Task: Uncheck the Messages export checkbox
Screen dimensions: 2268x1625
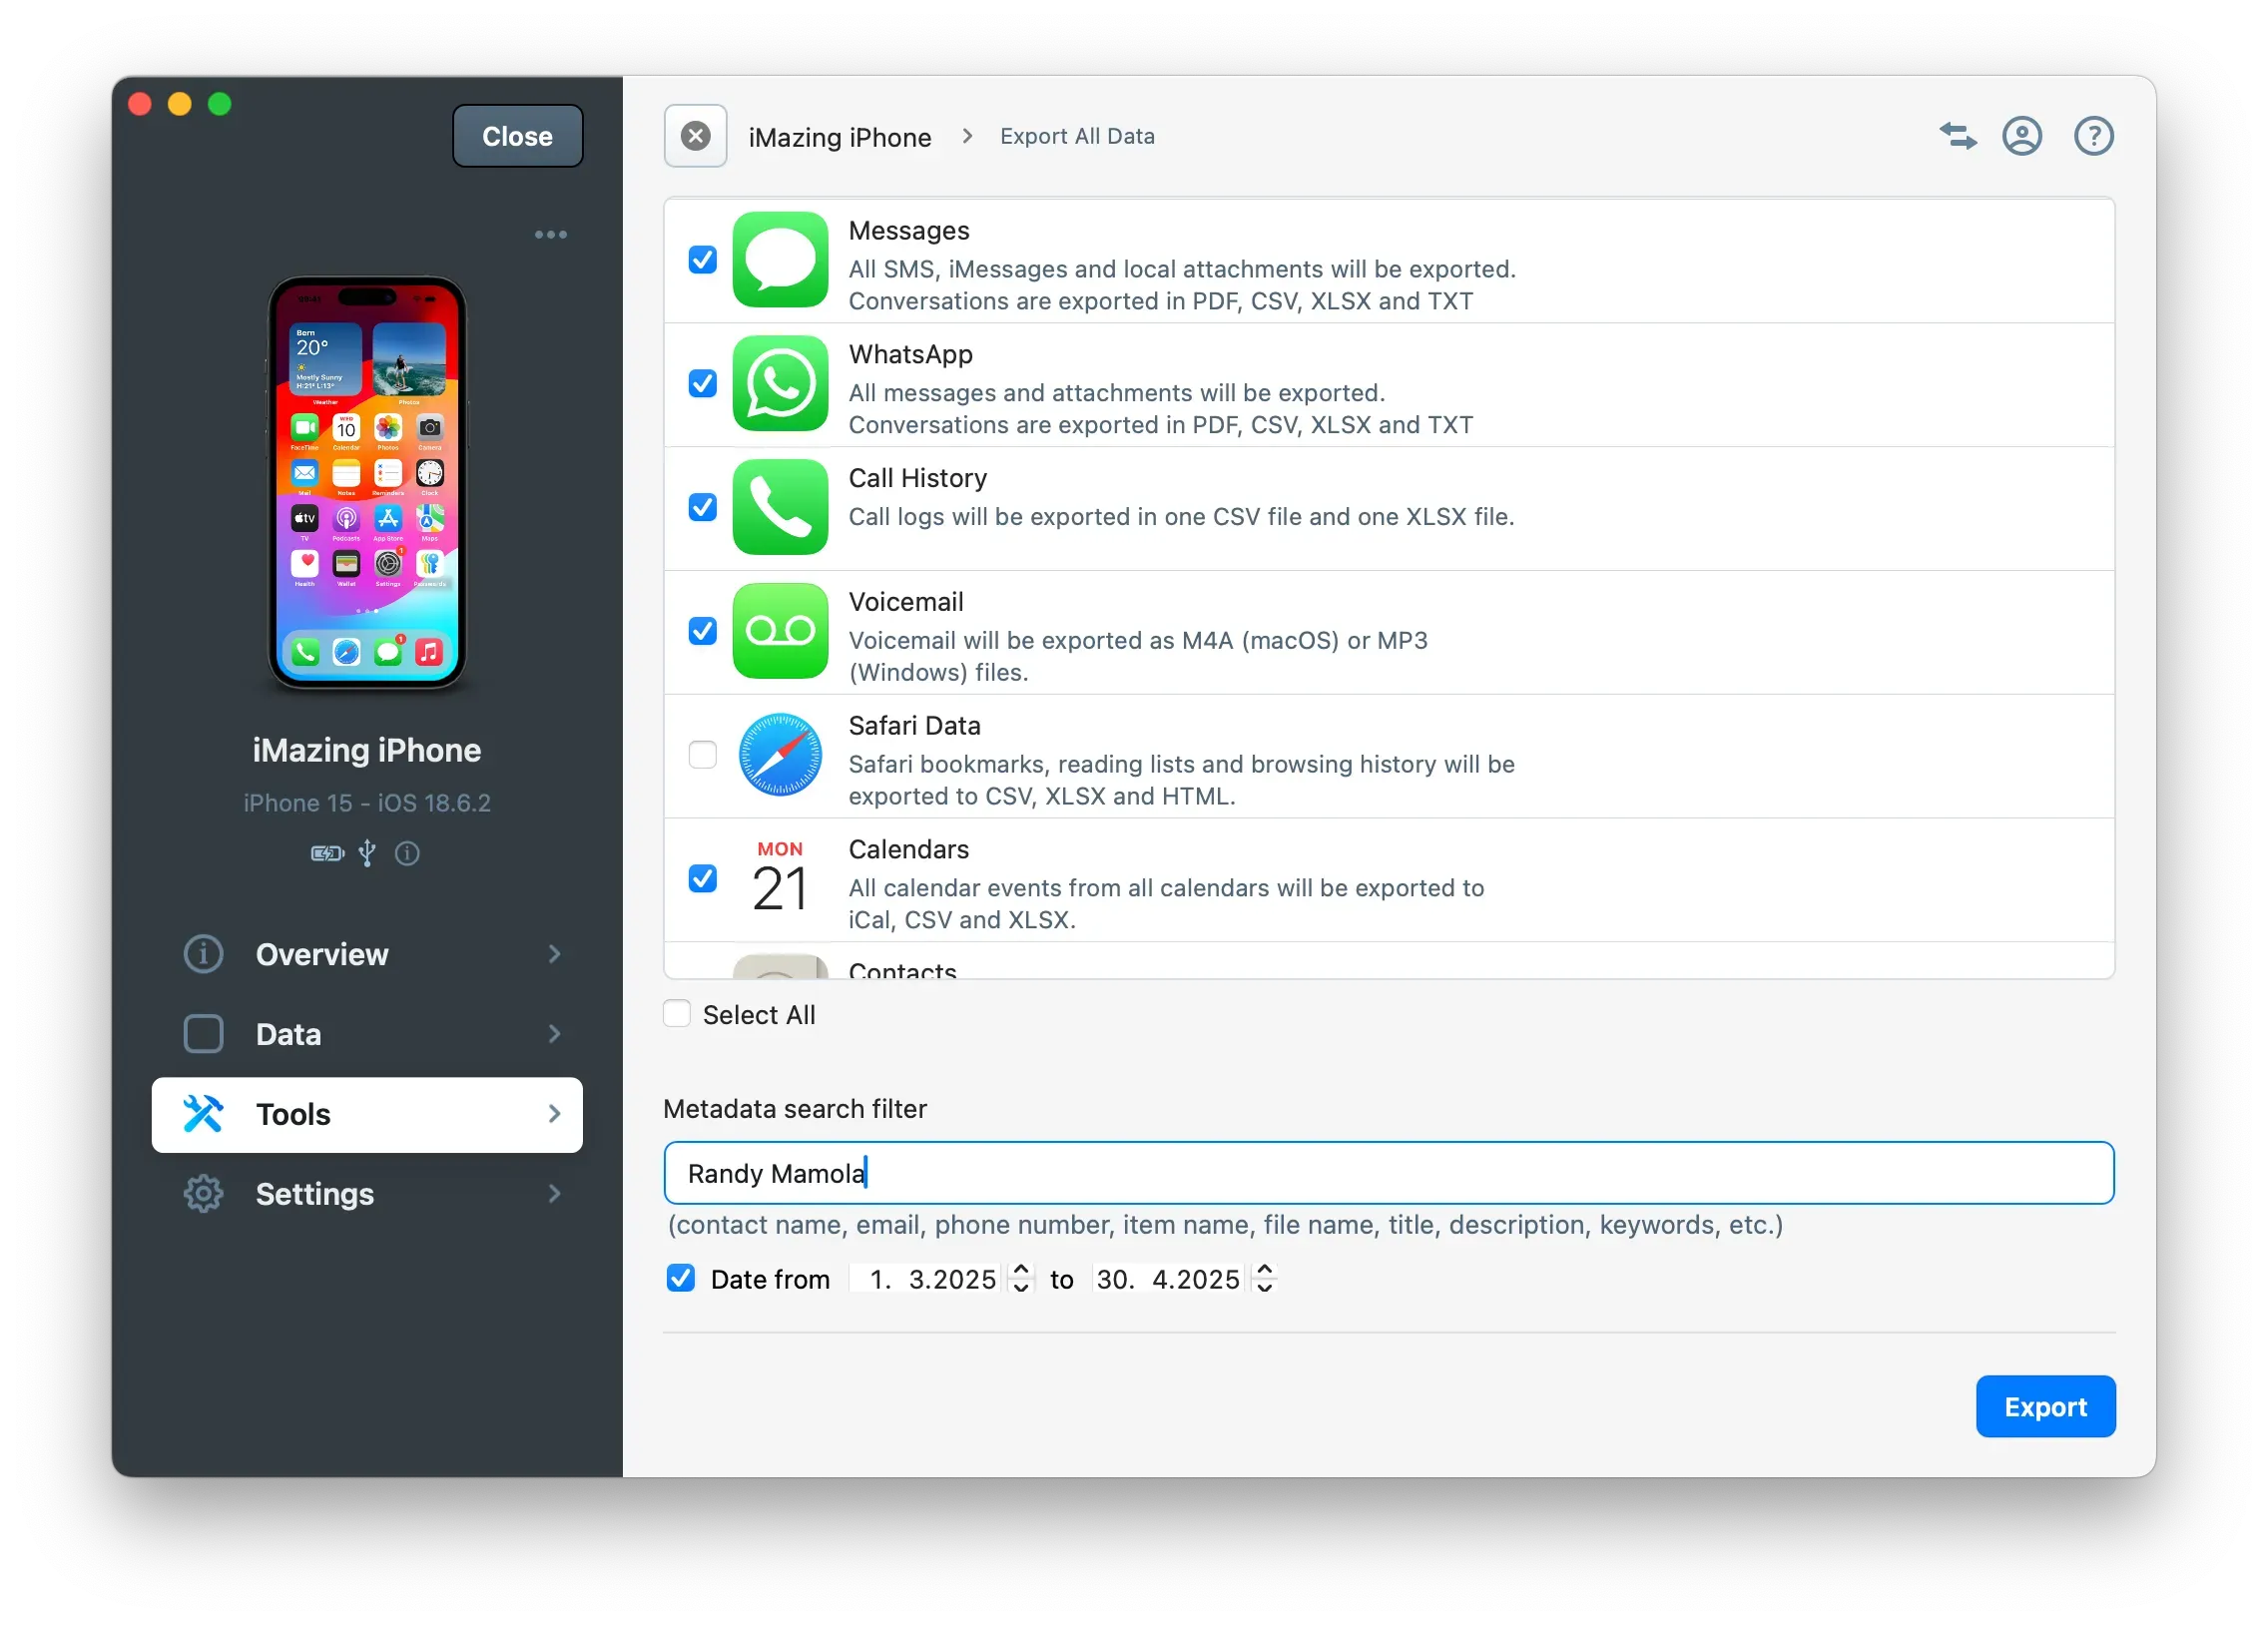Action: coord(702,260)
